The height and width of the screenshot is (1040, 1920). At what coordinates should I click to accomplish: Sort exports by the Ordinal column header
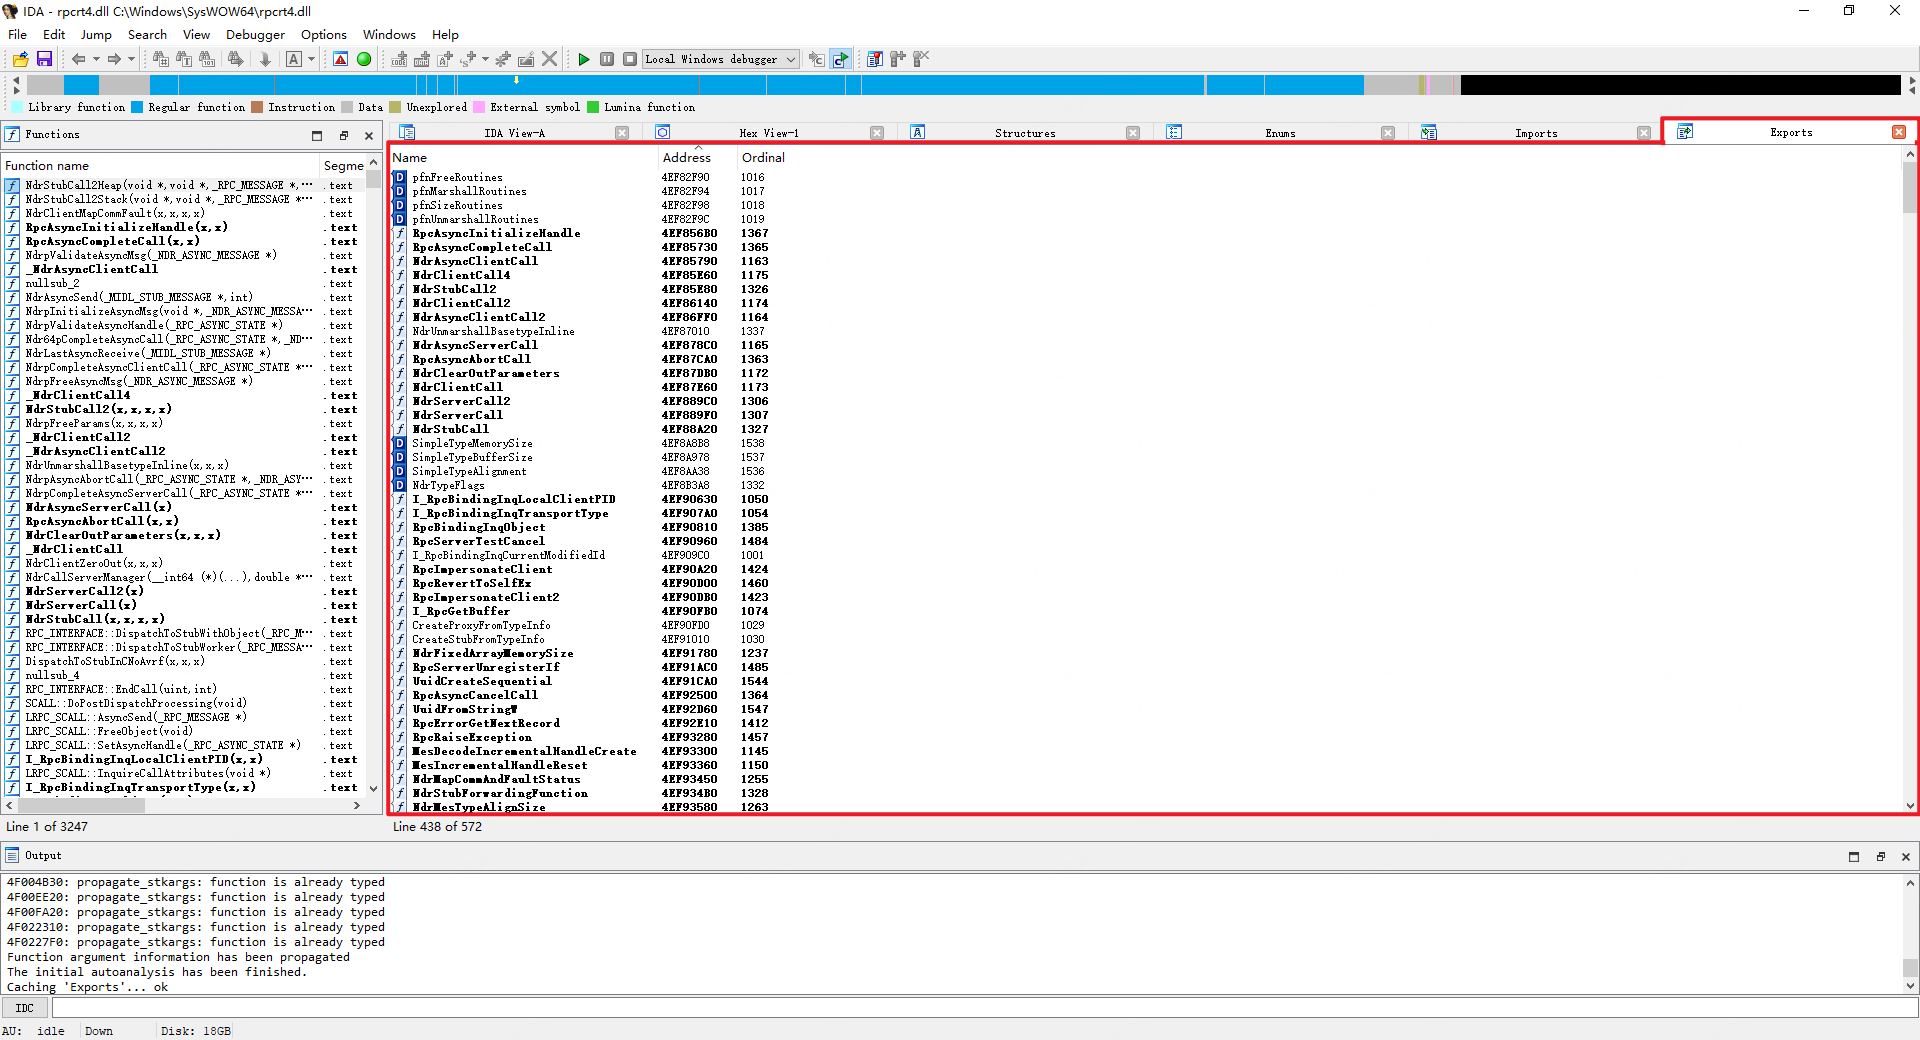762,158
